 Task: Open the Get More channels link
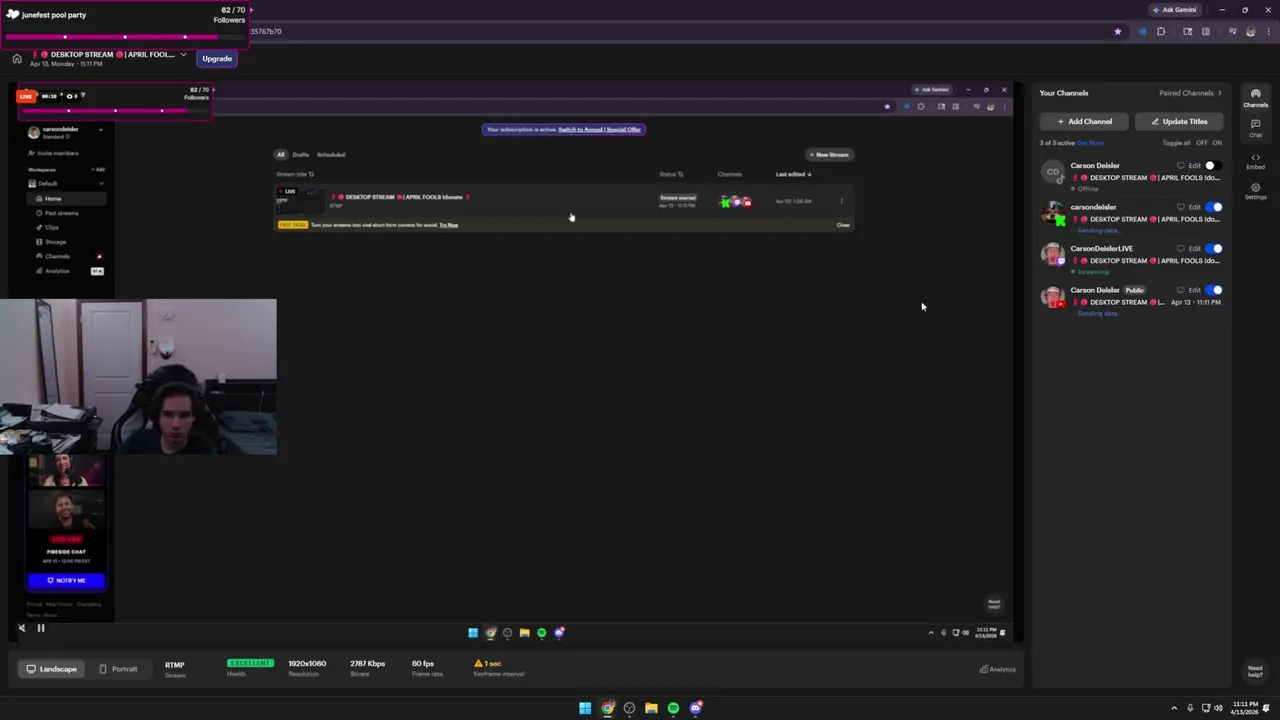(1090, 143)
